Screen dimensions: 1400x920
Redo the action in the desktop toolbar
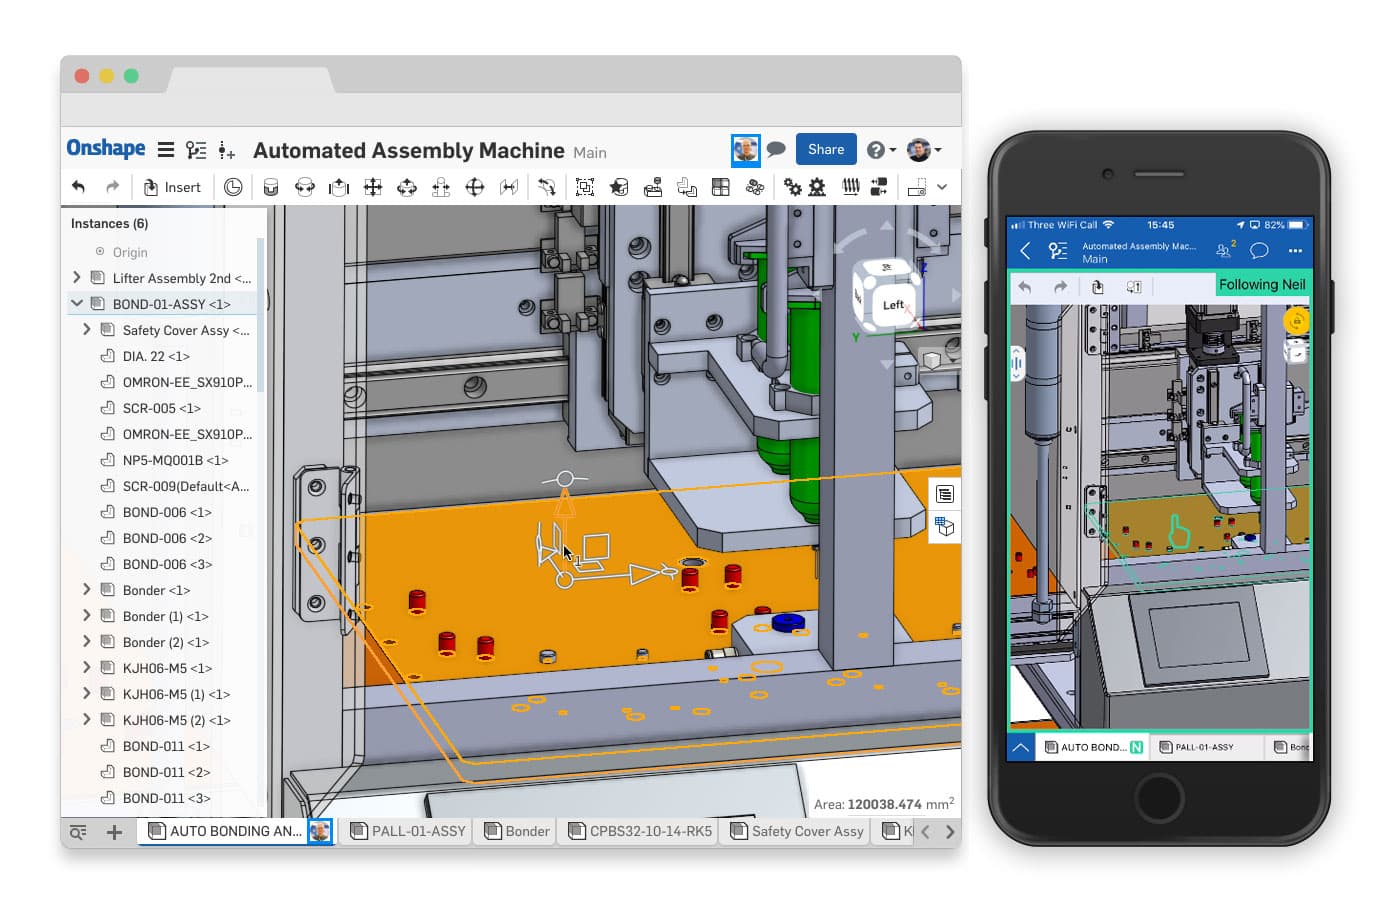[113, 187]
